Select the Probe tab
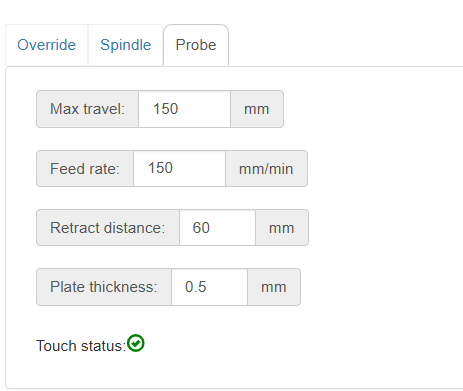463x391 pixels. coord(196,45)
